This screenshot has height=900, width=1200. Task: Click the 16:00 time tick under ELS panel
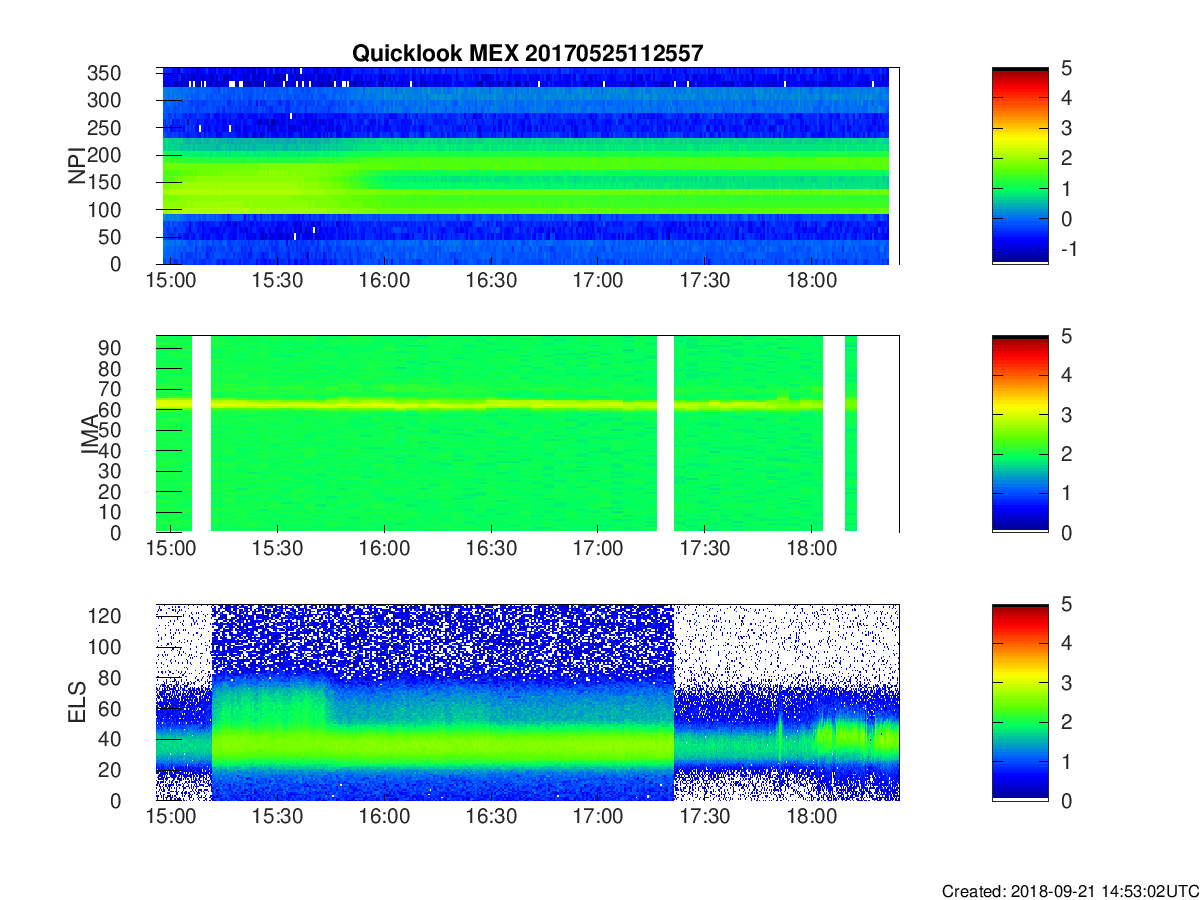coord(385,817)
